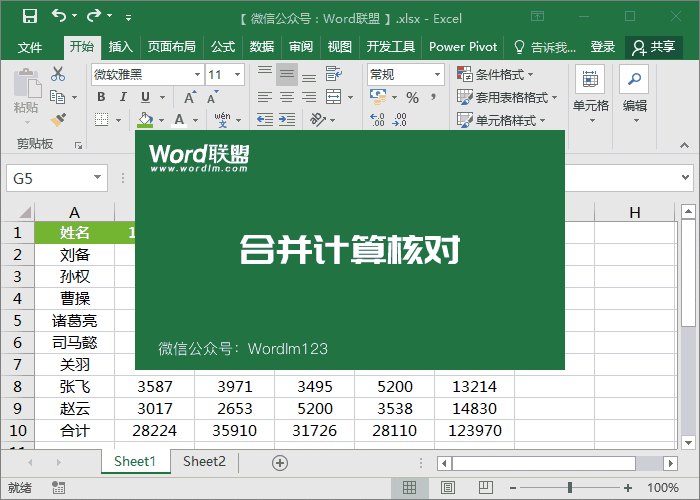Apply percent style
This screenshot has height=500, width=700.
point(412,97)
